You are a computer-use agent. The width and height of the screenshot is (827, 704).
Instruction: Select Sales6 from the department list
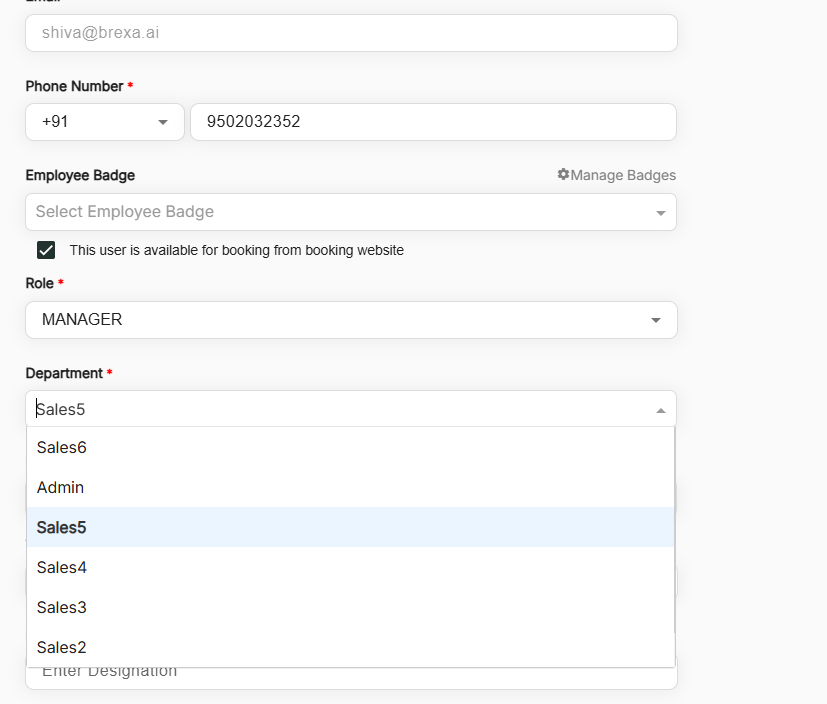(62, 447)
